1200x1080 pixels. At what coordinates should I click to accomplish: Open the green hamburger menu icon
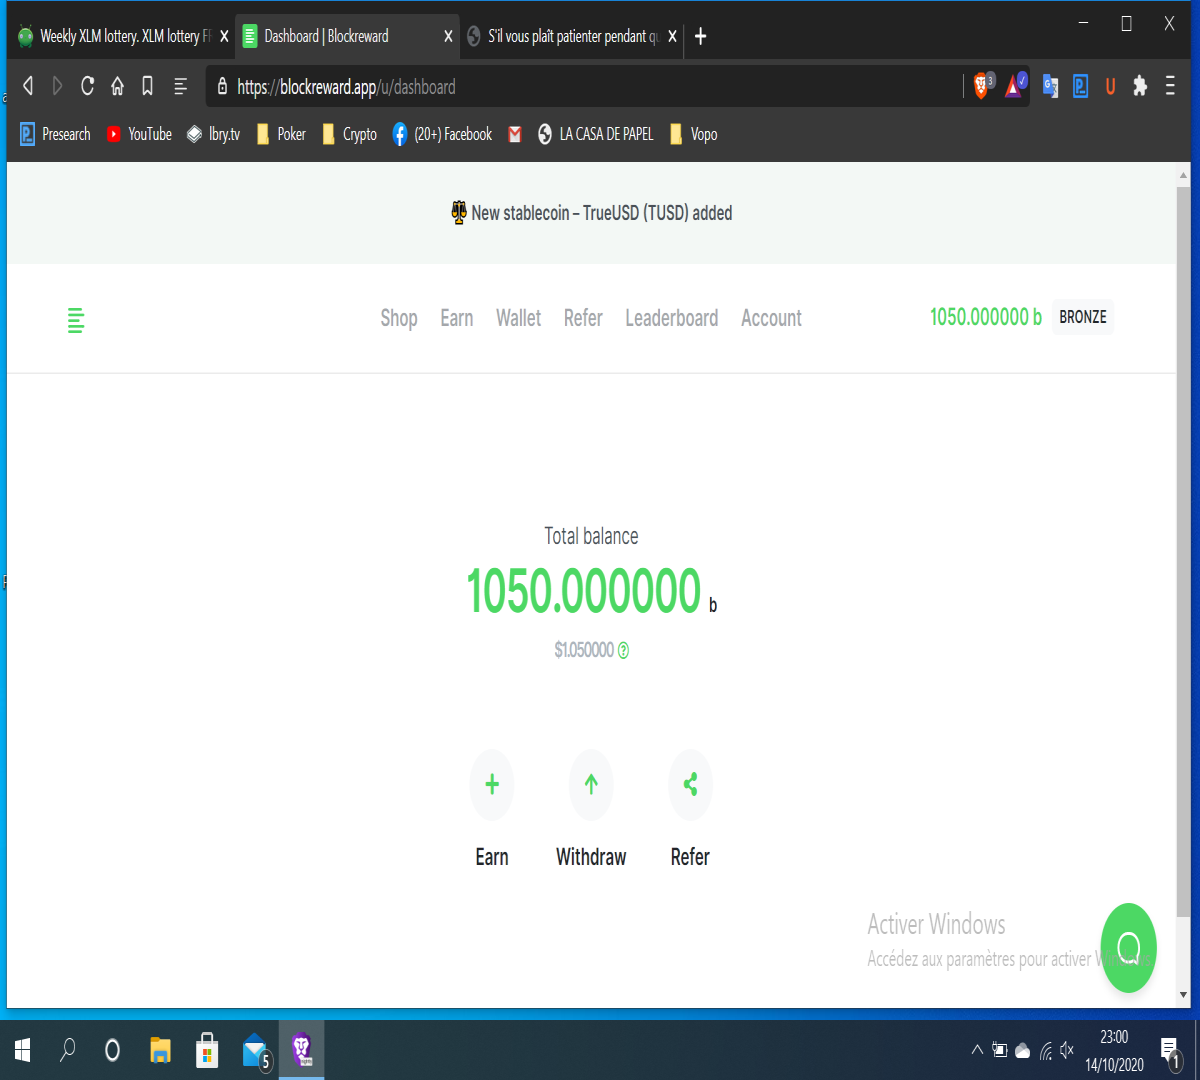click(75, 320)
